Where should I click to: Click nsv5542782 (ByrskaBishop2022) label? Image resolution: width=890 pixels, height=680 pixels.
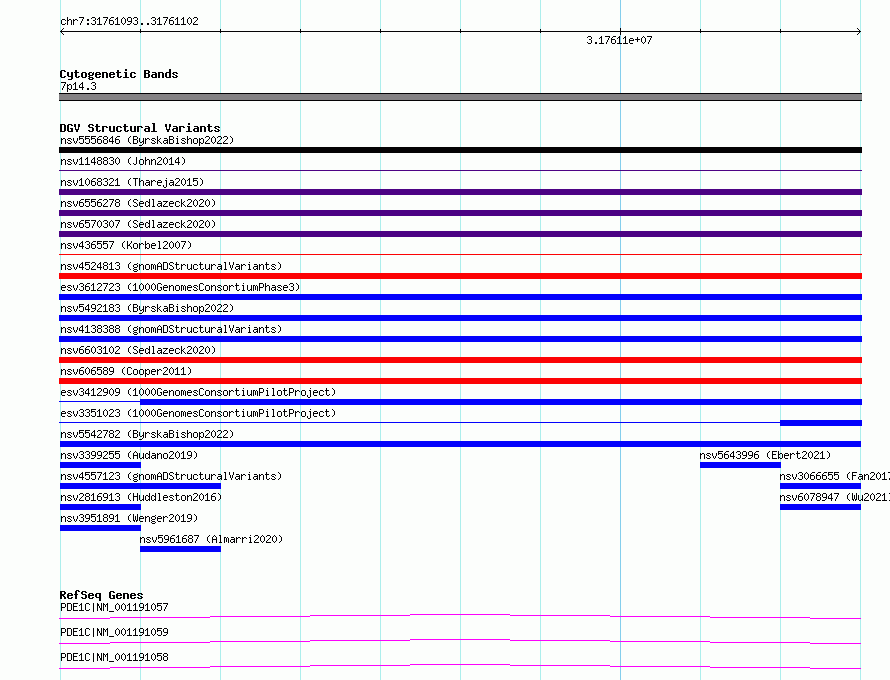146,434
